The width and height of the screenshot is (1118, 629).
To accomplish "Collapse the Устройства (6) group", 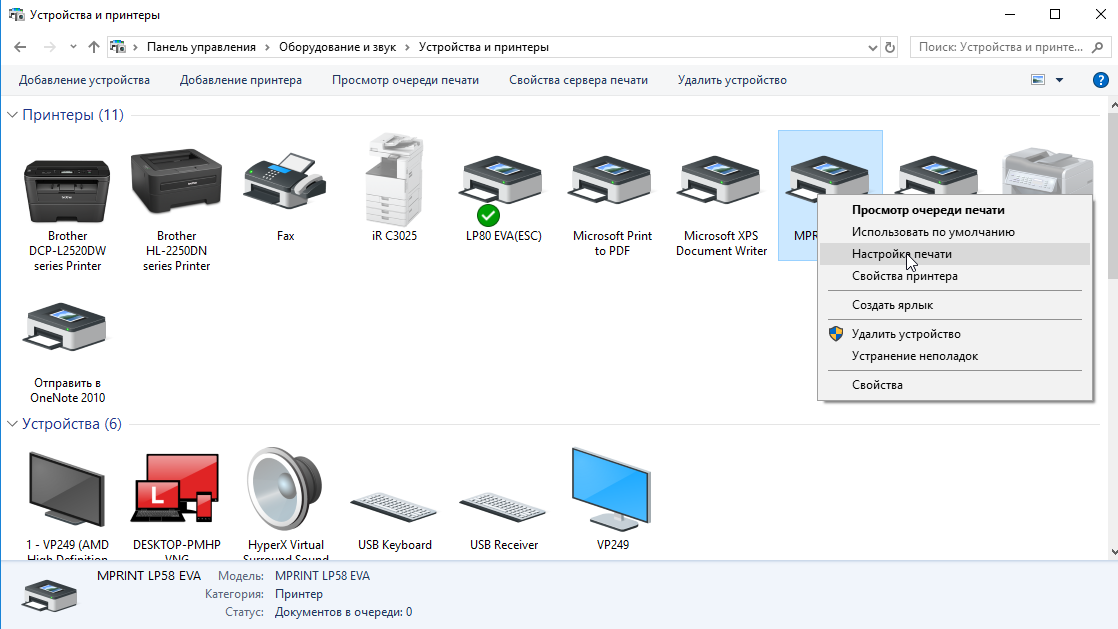I will (12, 424).
